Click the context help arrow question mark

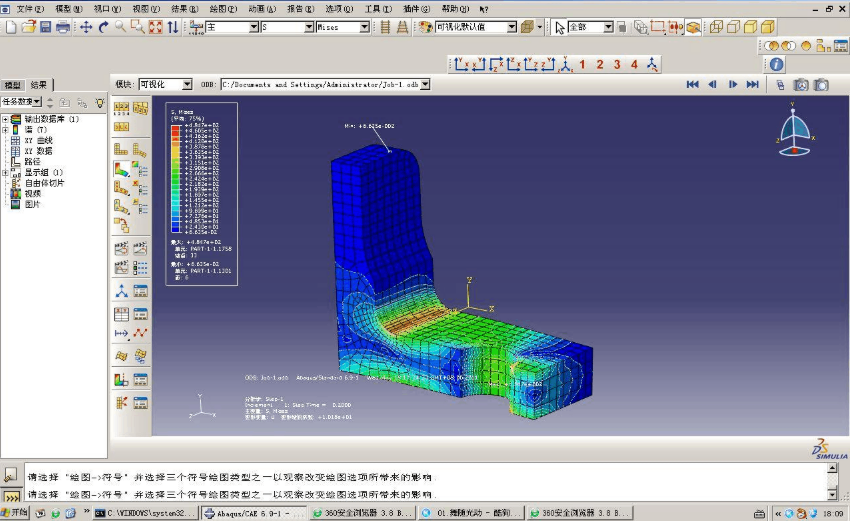point(484,9)
